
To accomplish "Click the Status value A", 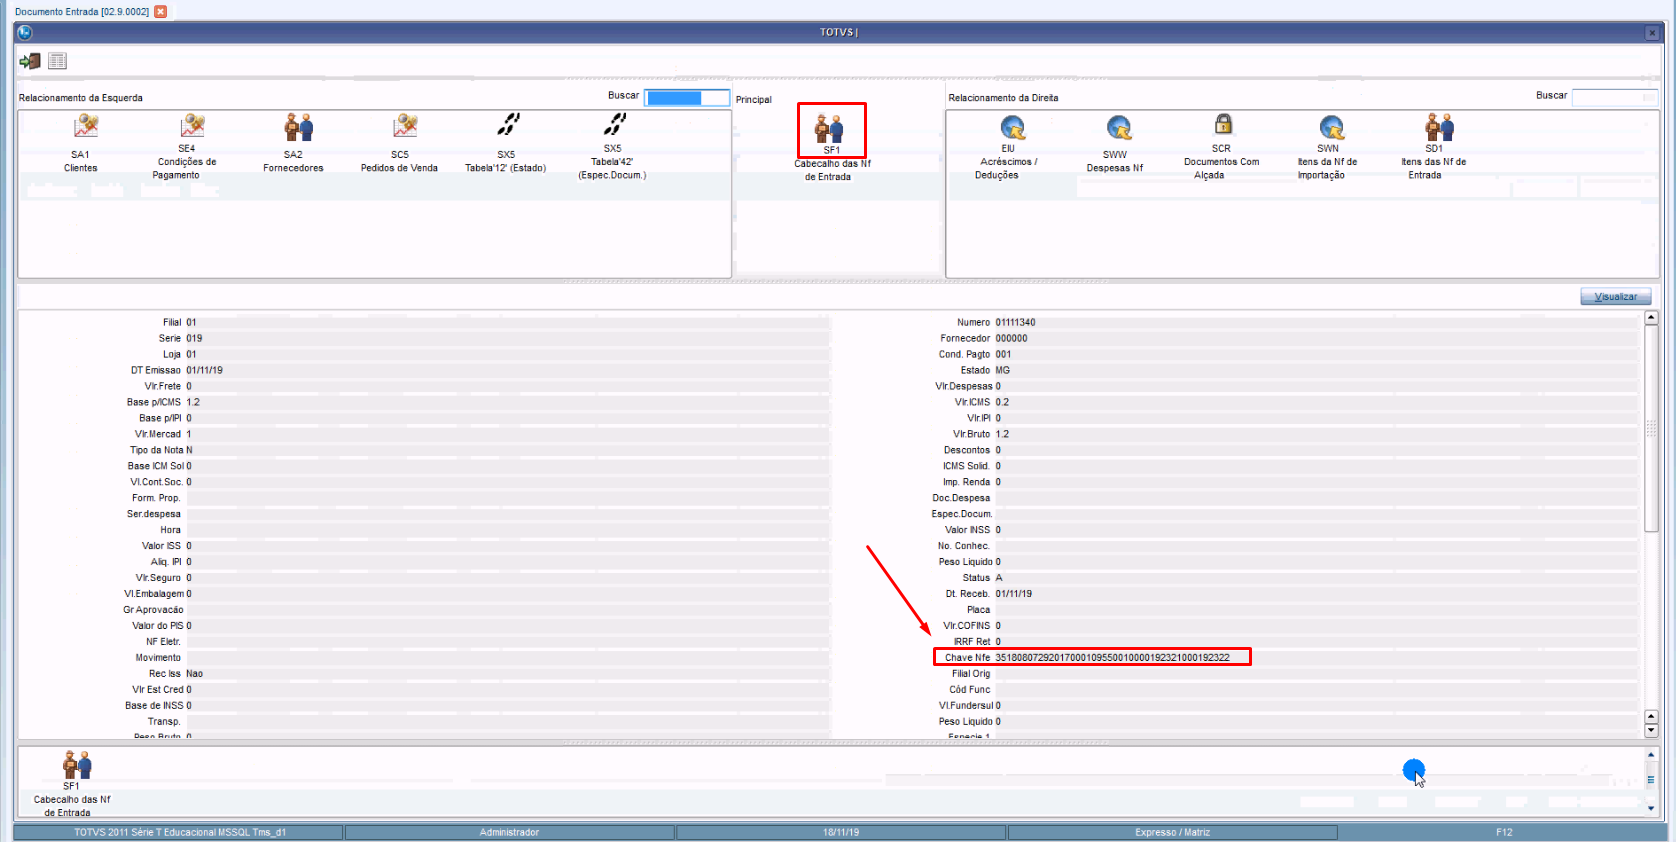I will [x=998, y=577].
